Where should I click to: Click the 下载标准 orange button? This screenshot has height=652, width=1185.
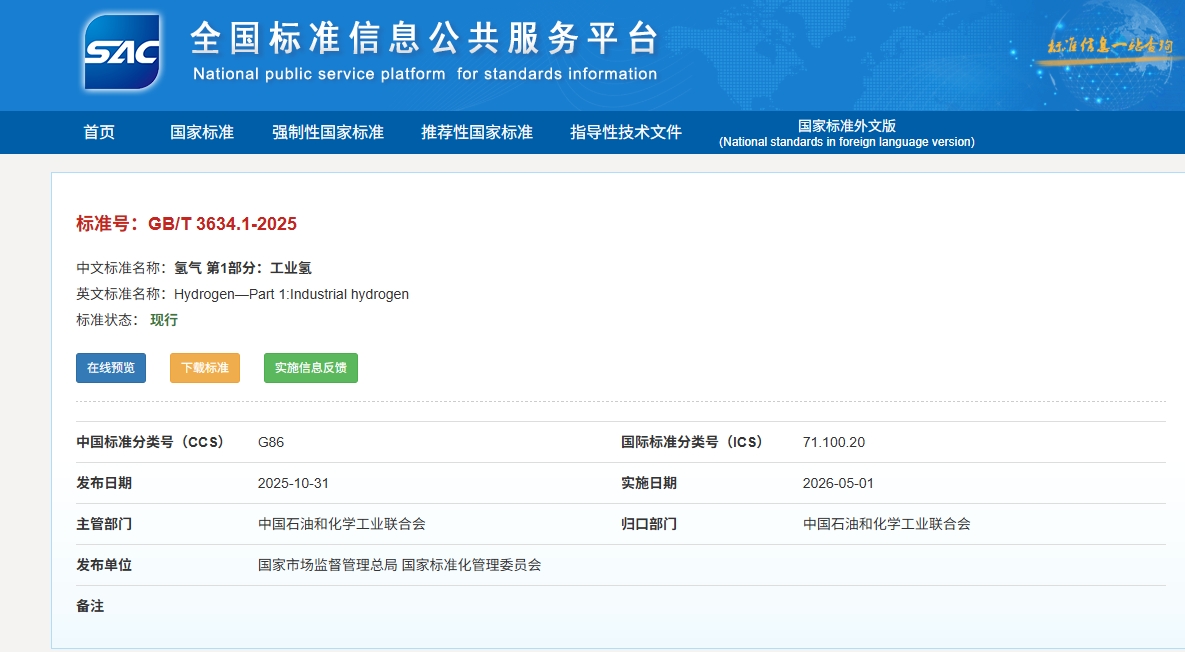(205, 368)
